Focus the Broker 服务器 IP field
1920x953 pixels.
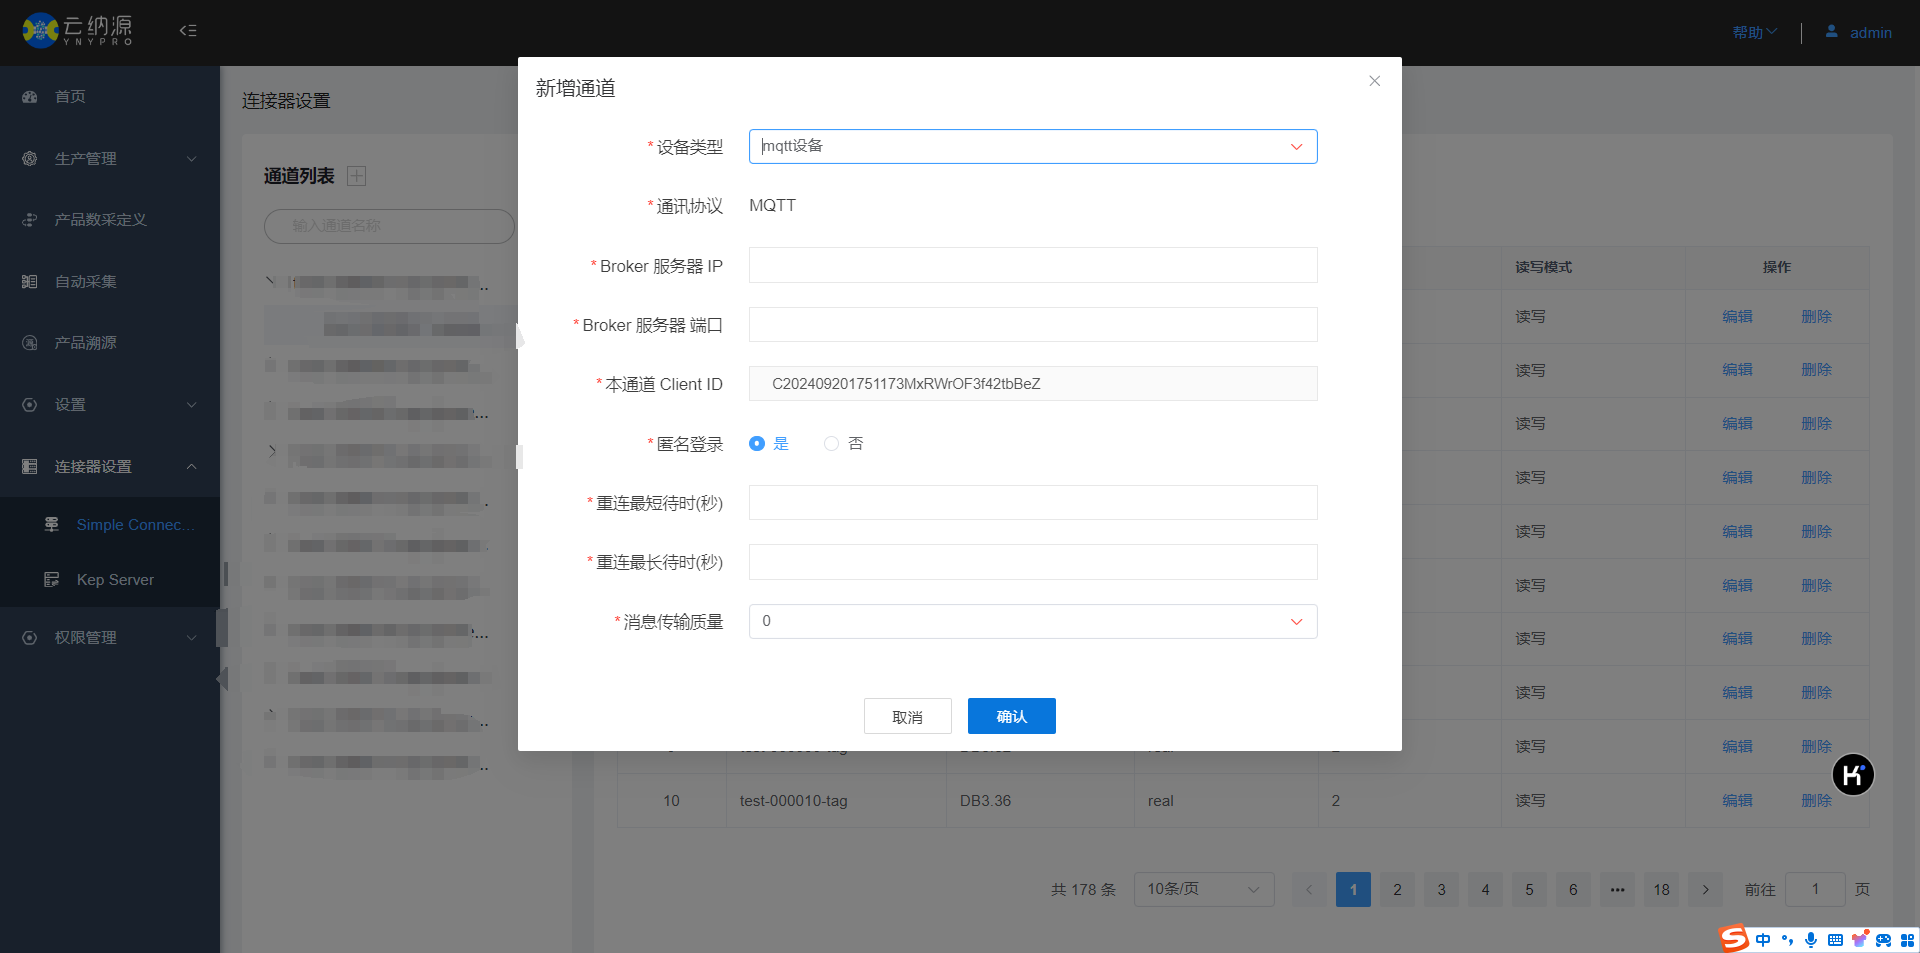(1033, 266)
